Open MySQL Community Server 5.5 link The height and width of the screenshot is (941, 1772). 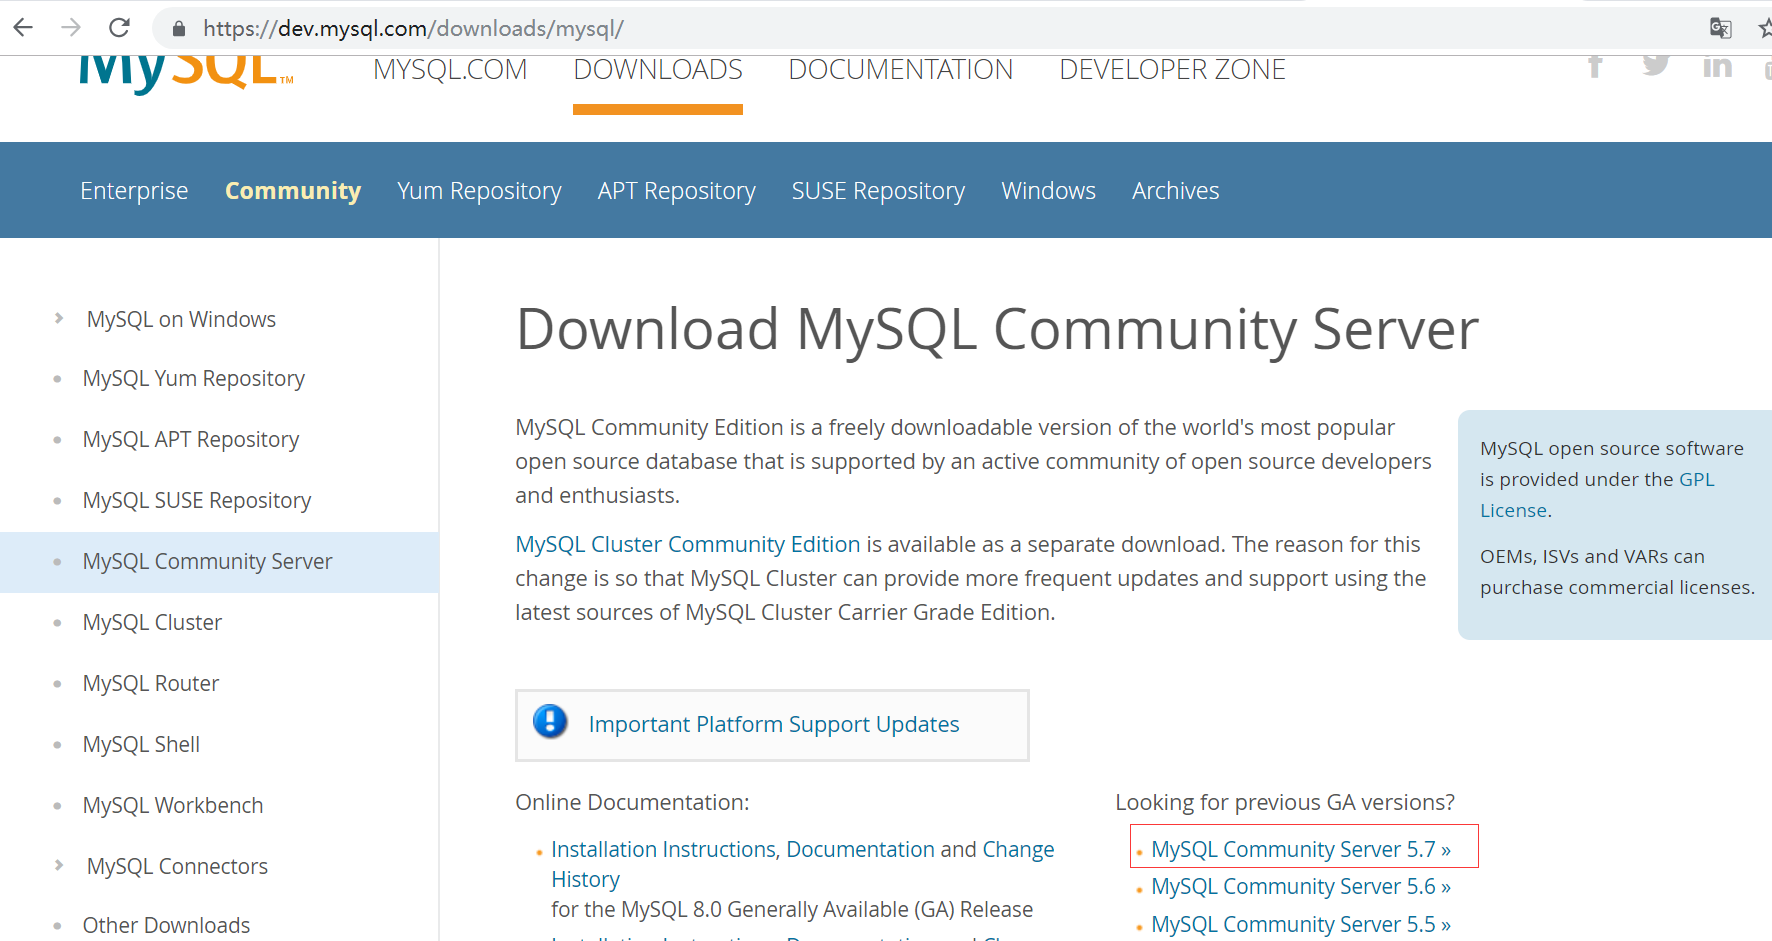pos(1301,924)
